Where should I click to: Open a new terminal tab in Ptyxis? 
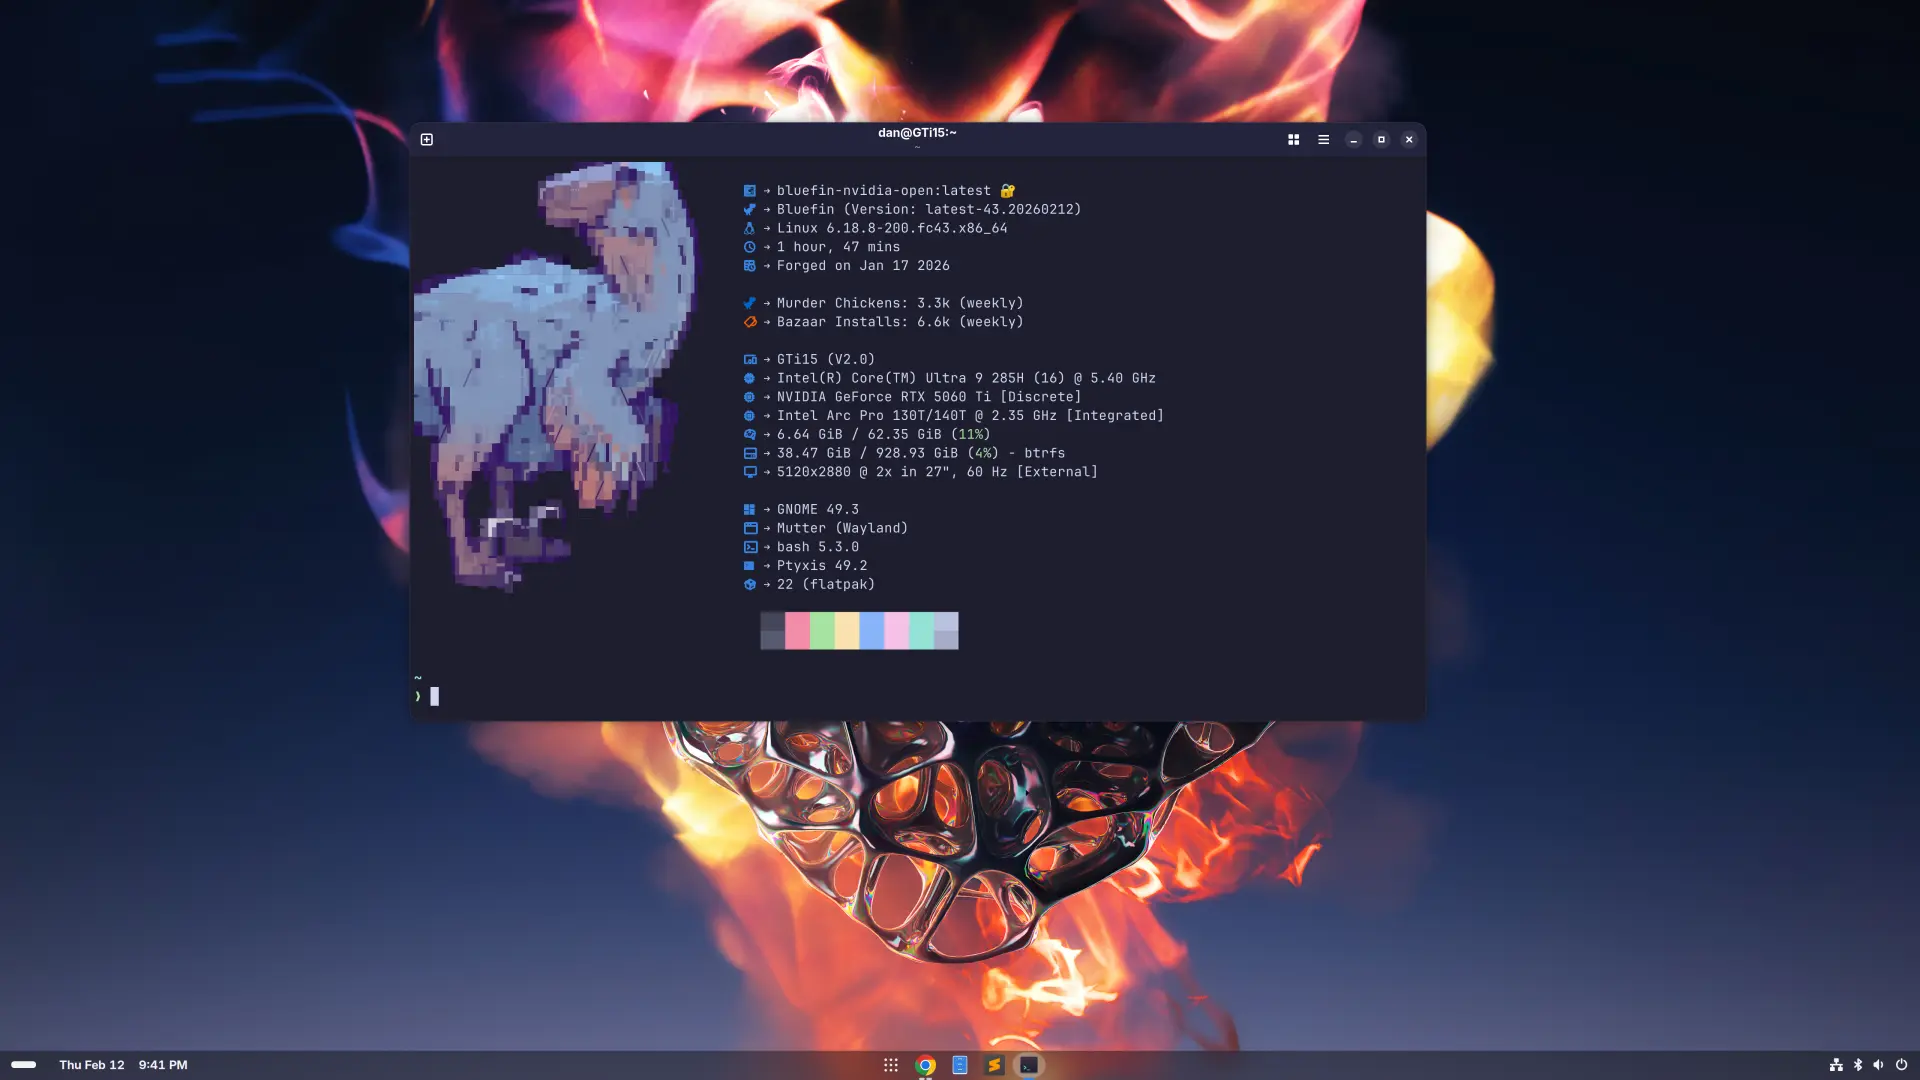427,140
